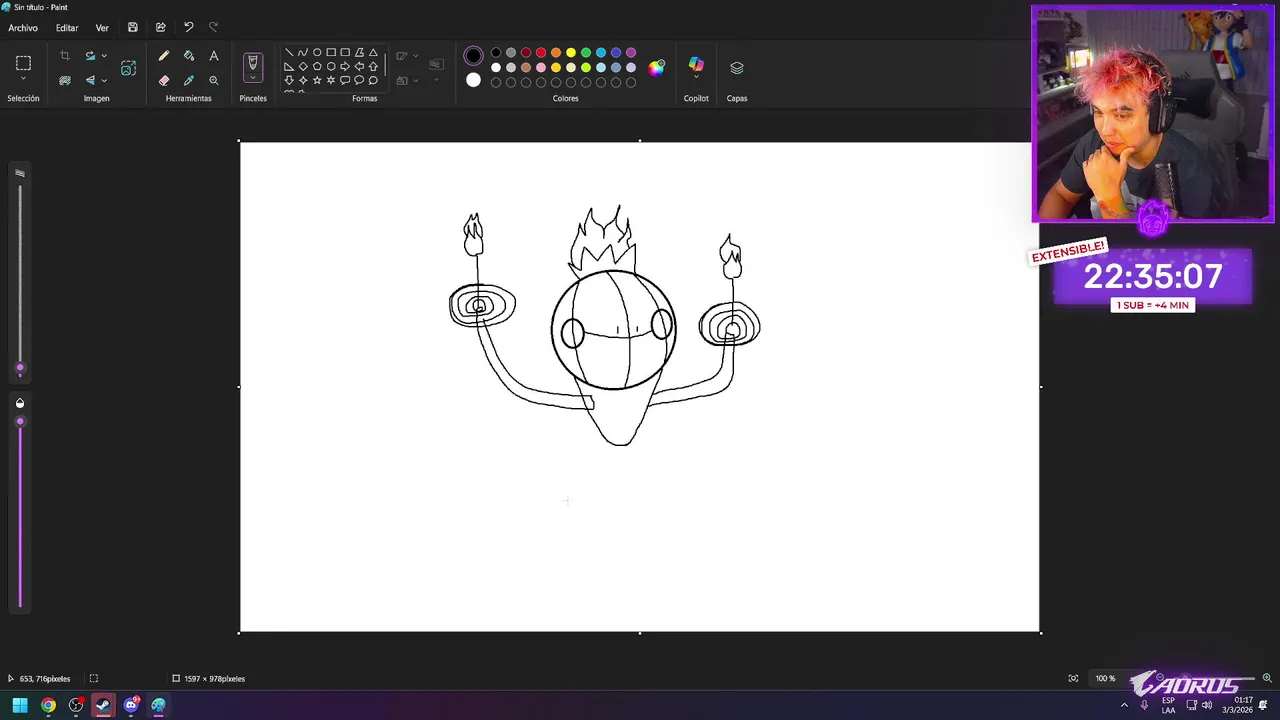Image resolution: width=1280 pixels, height=720 pixels.
Task: Open the Copilot dropdown
Action: point(696,75)
